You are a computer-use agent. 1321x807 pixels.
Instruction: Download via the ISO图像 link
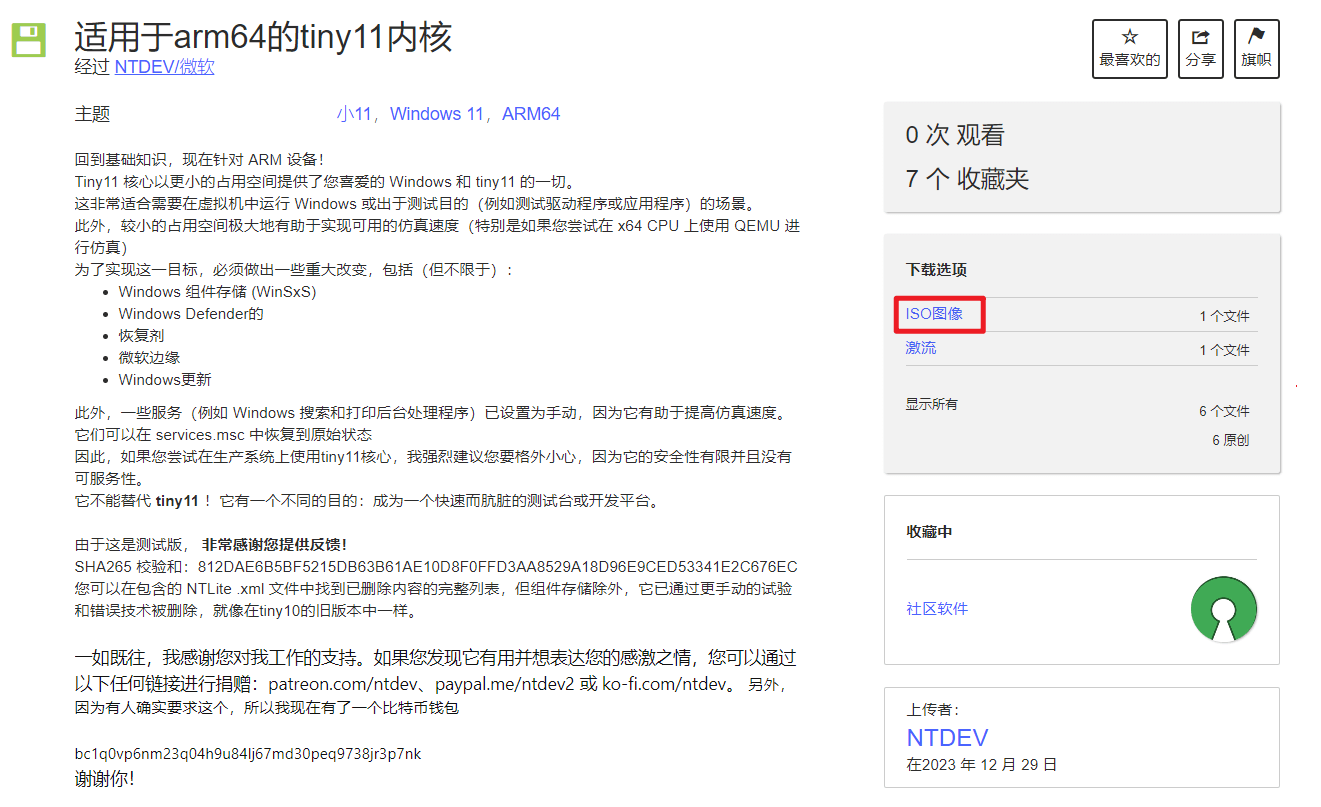coord(937,313)
